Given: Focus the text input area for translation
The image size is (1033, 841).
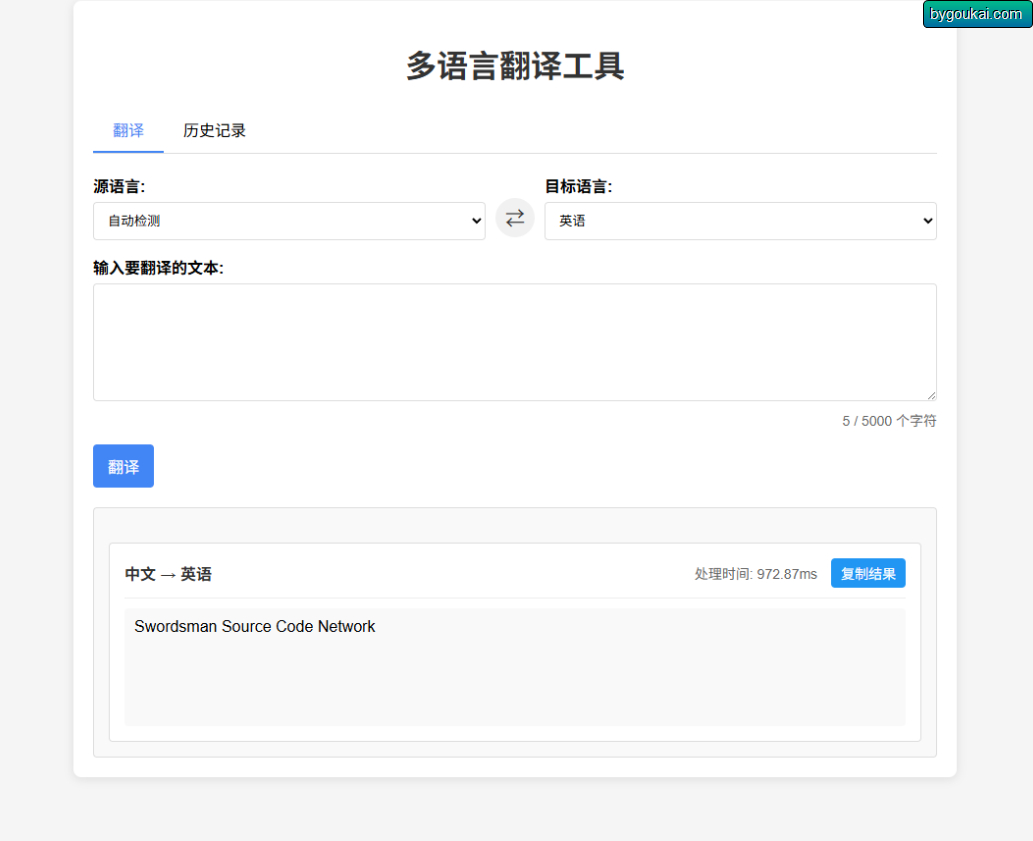Looking at the screenshot, I should tap(514, 342).
